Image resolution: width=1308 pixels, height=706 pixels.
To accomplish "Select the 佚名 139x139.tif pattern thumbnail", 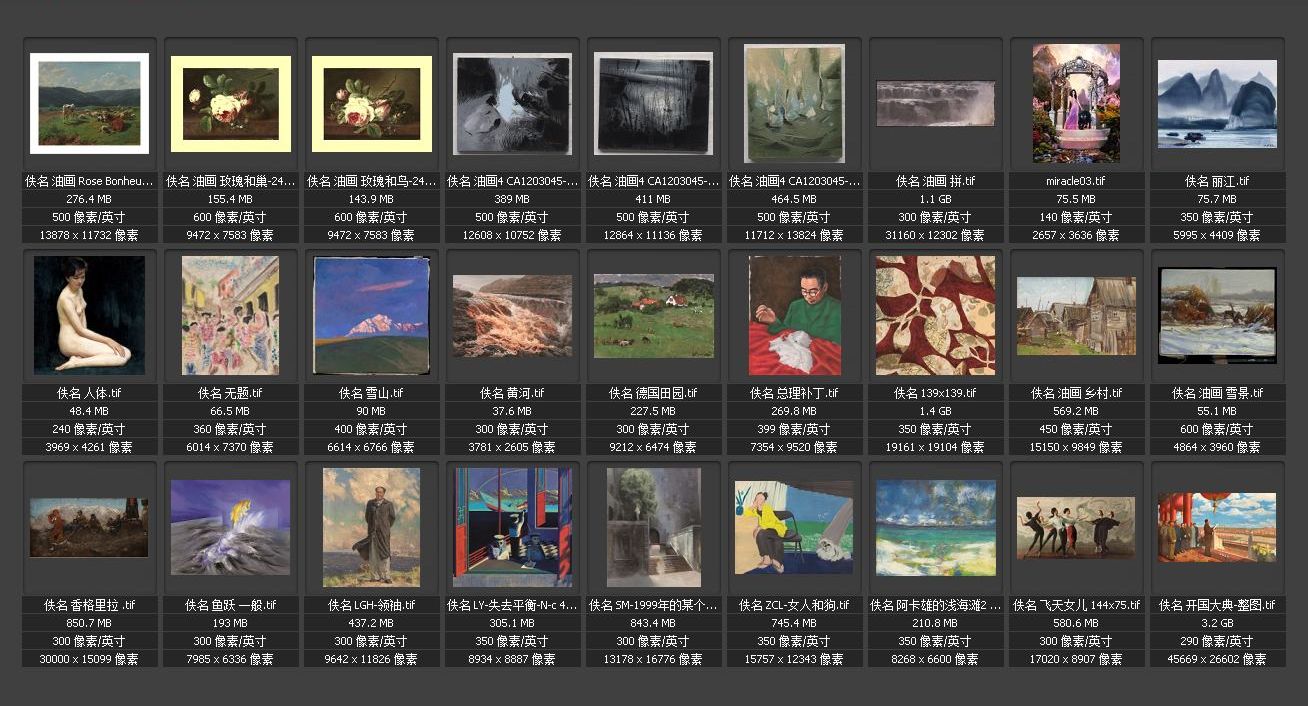I will tap(935, 315).
